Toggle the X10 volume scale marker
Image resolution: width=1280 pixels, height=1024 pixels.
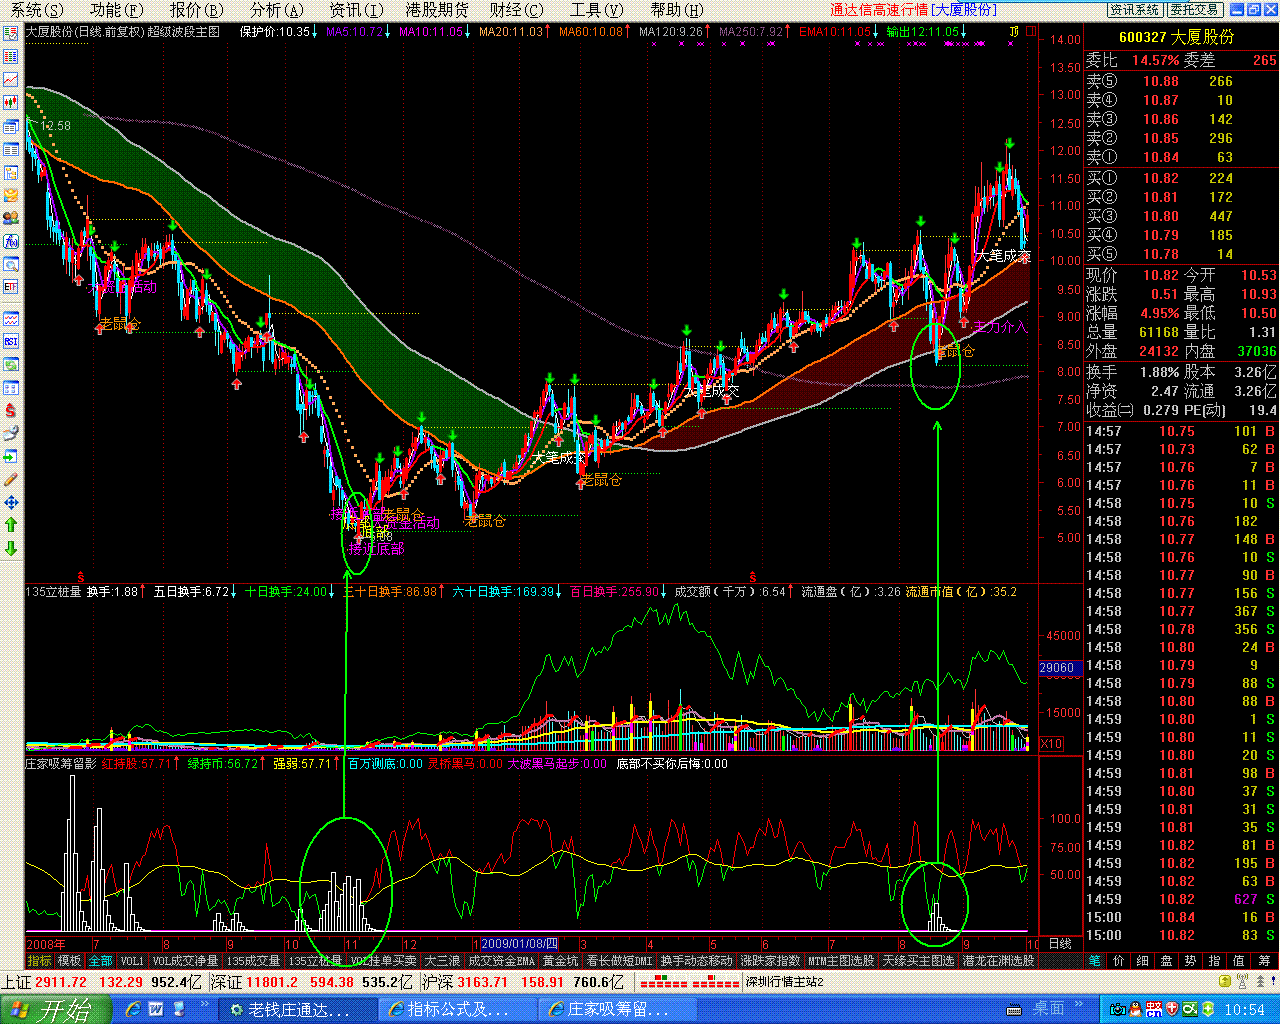[1051, 744]
